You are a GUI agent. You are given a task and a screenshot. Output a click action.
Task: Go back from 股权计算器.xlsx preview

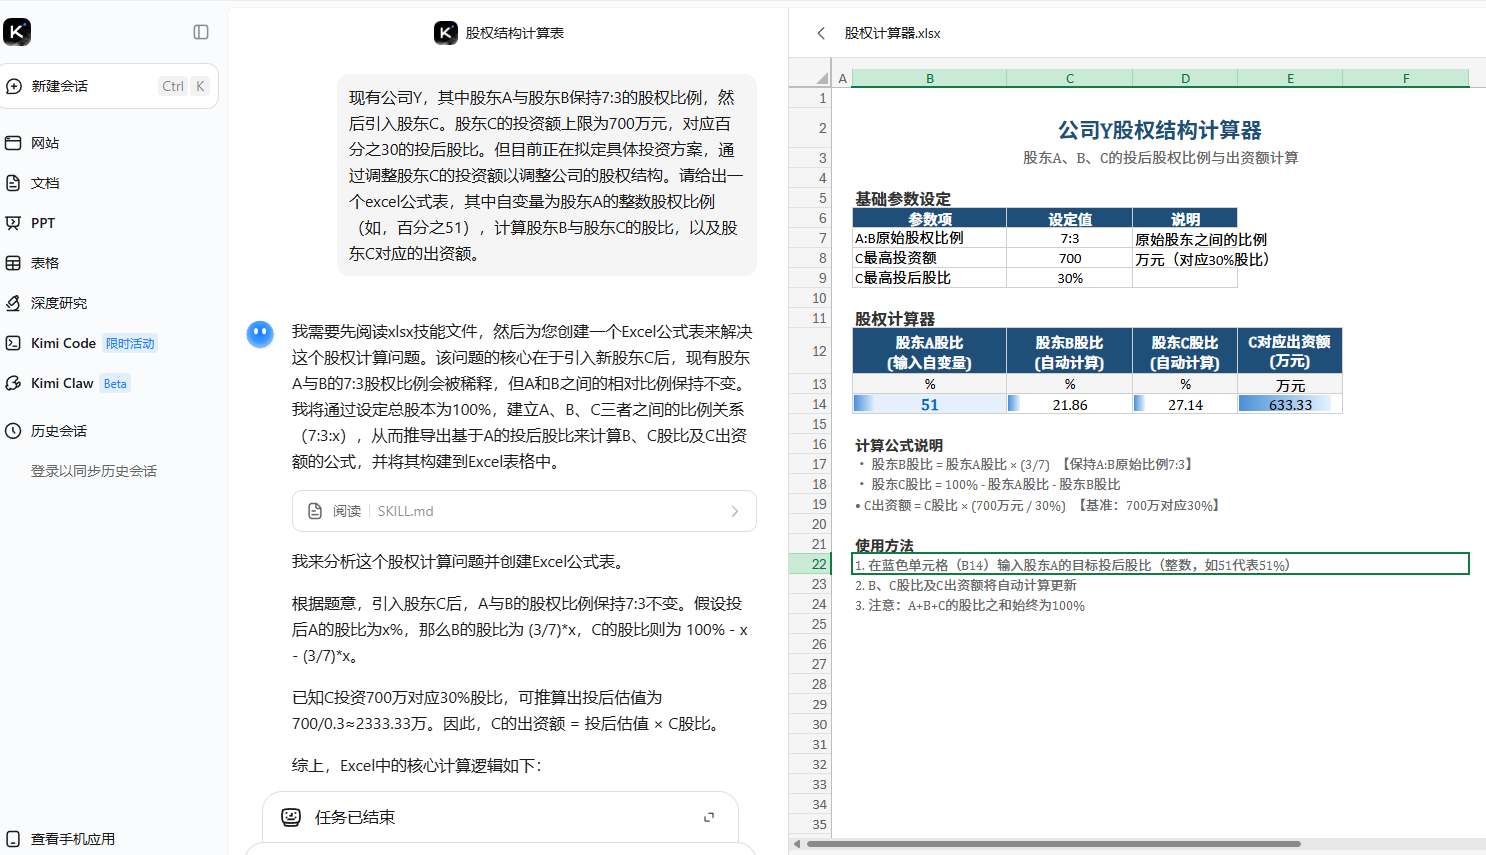click(821, 33)
